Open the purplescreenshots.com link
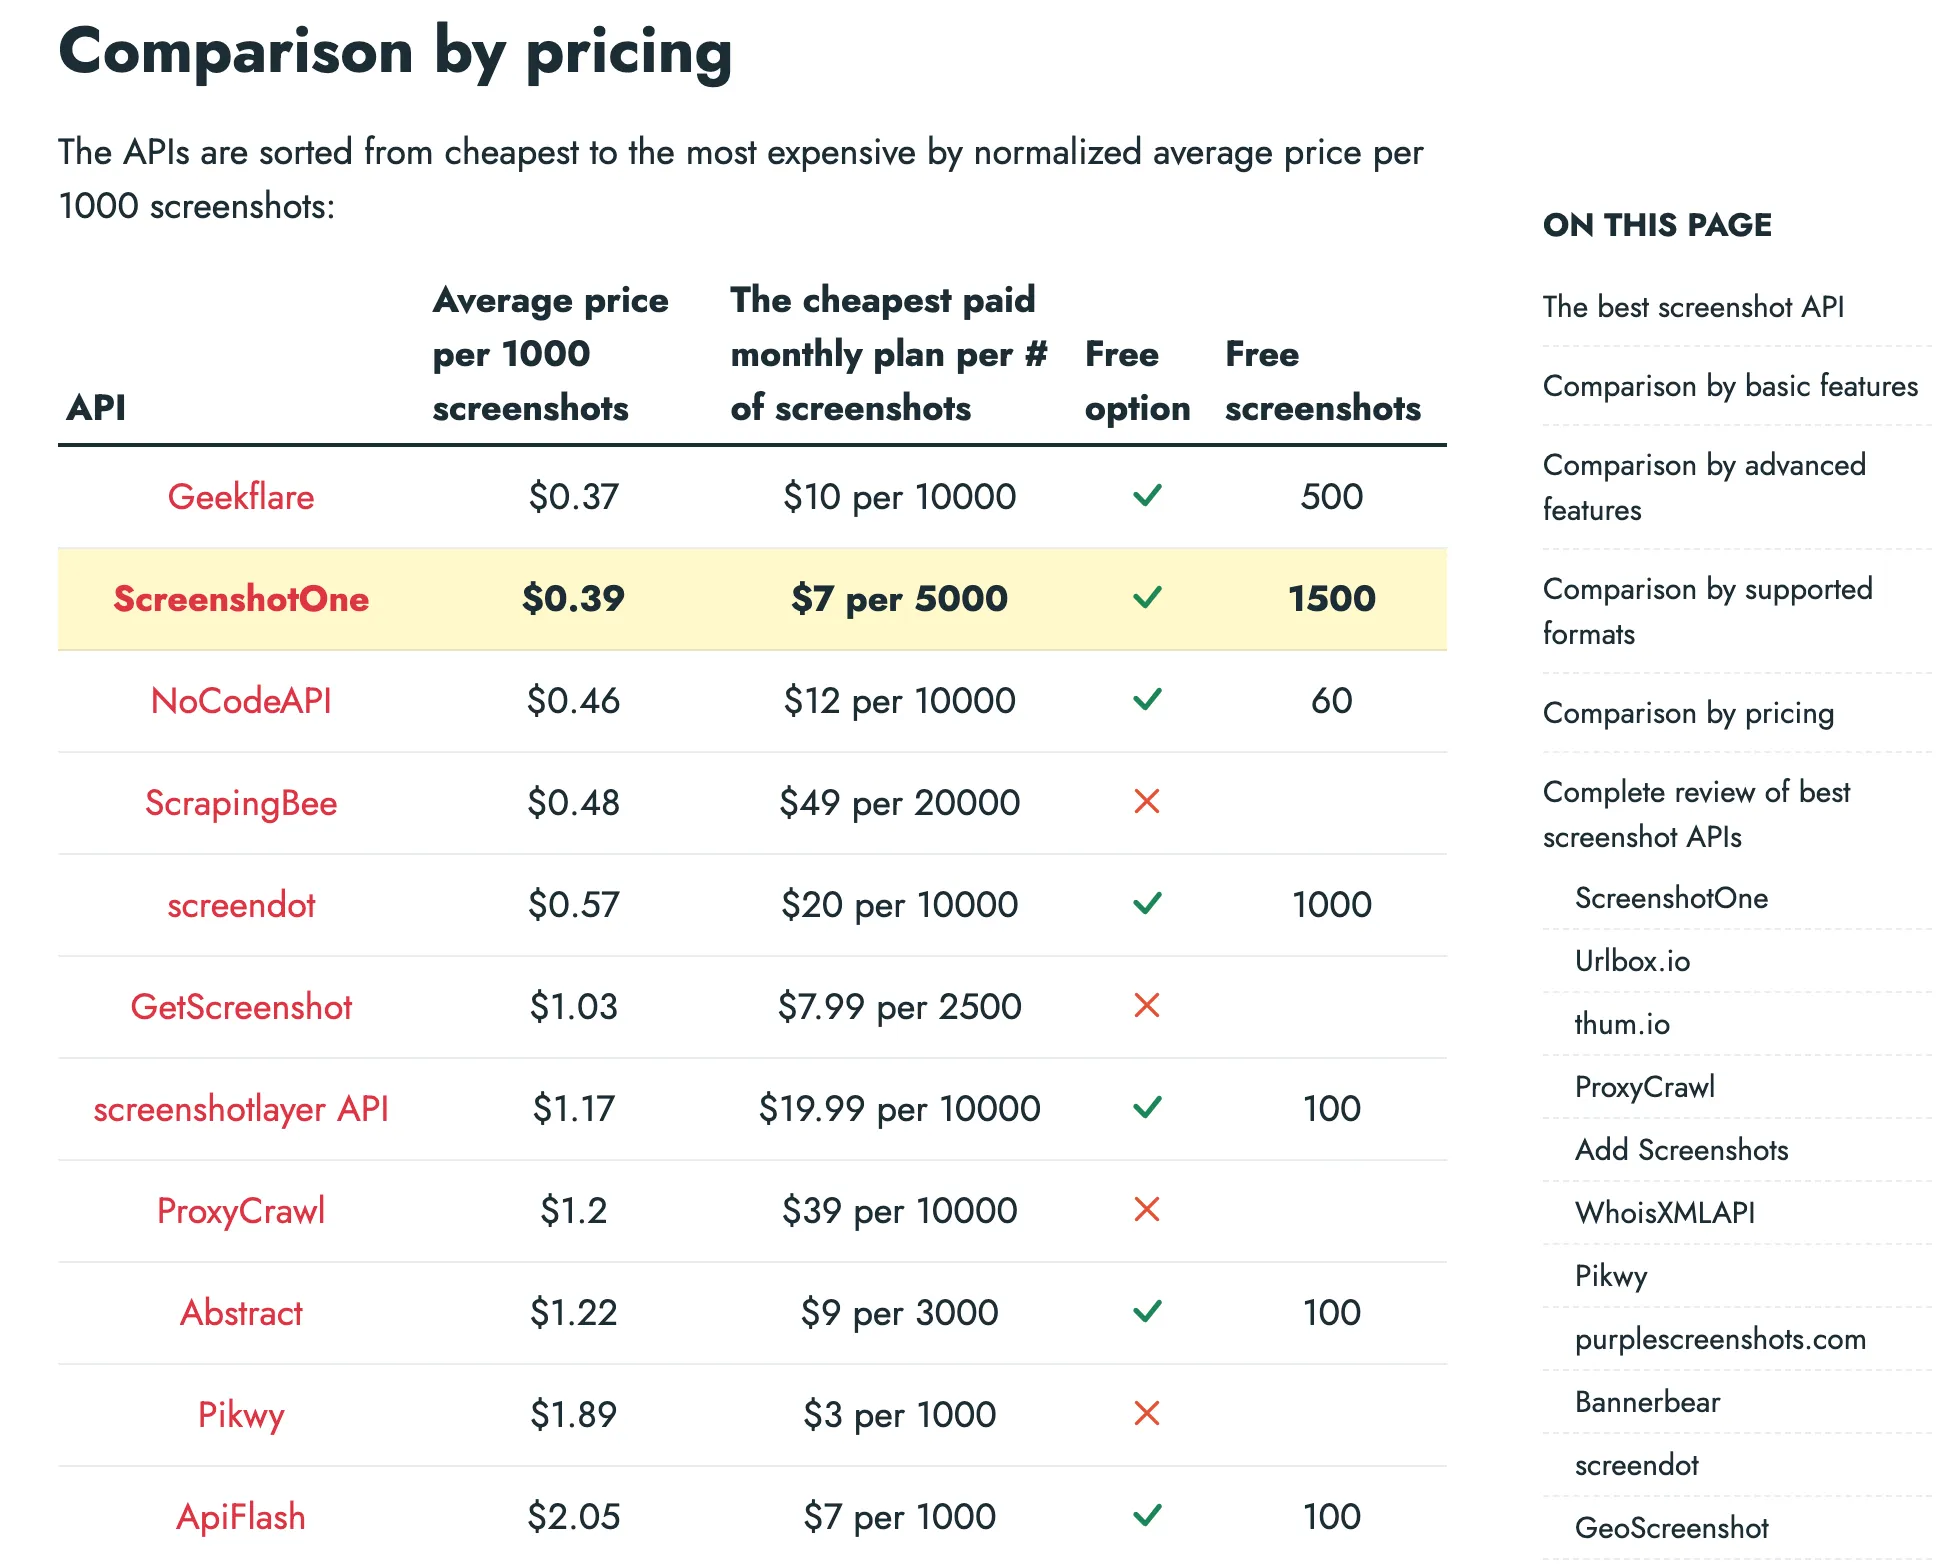The image size is (1944, 1566). (x=1720, y=1339)
